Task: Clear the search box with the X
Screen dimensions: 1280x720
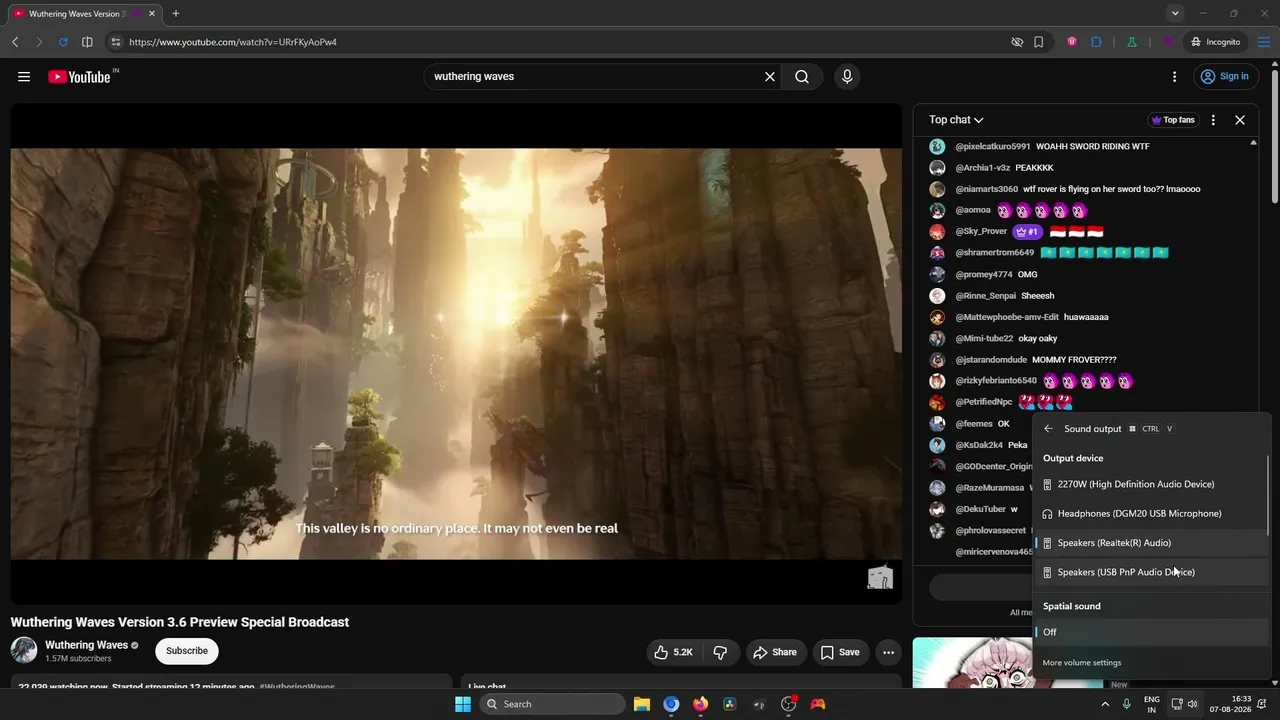Action: (770, 77)
